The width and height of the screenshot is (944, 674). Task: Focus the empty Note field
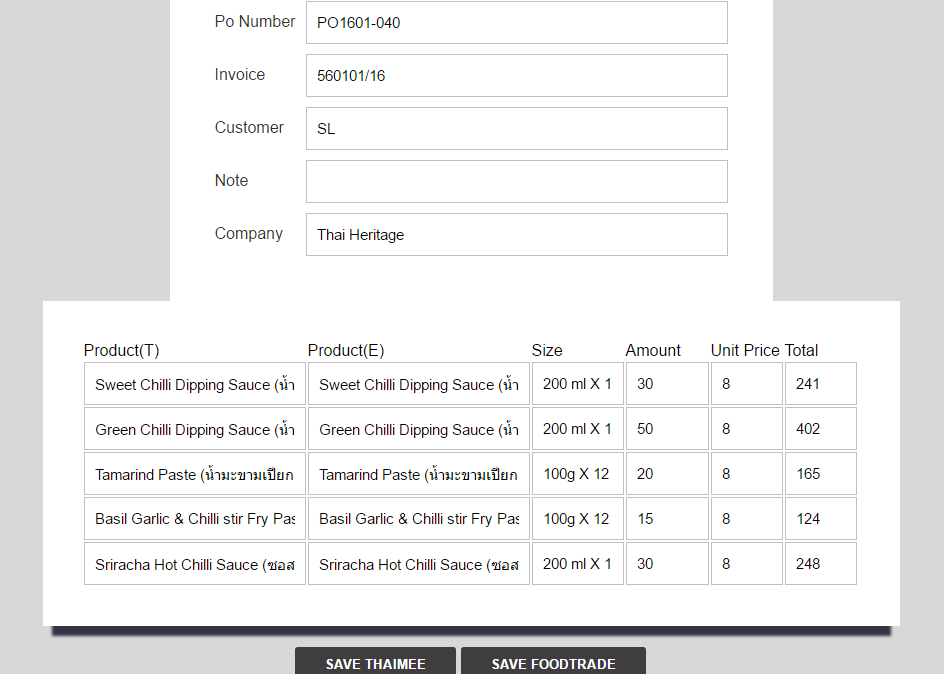coord(516,182)
